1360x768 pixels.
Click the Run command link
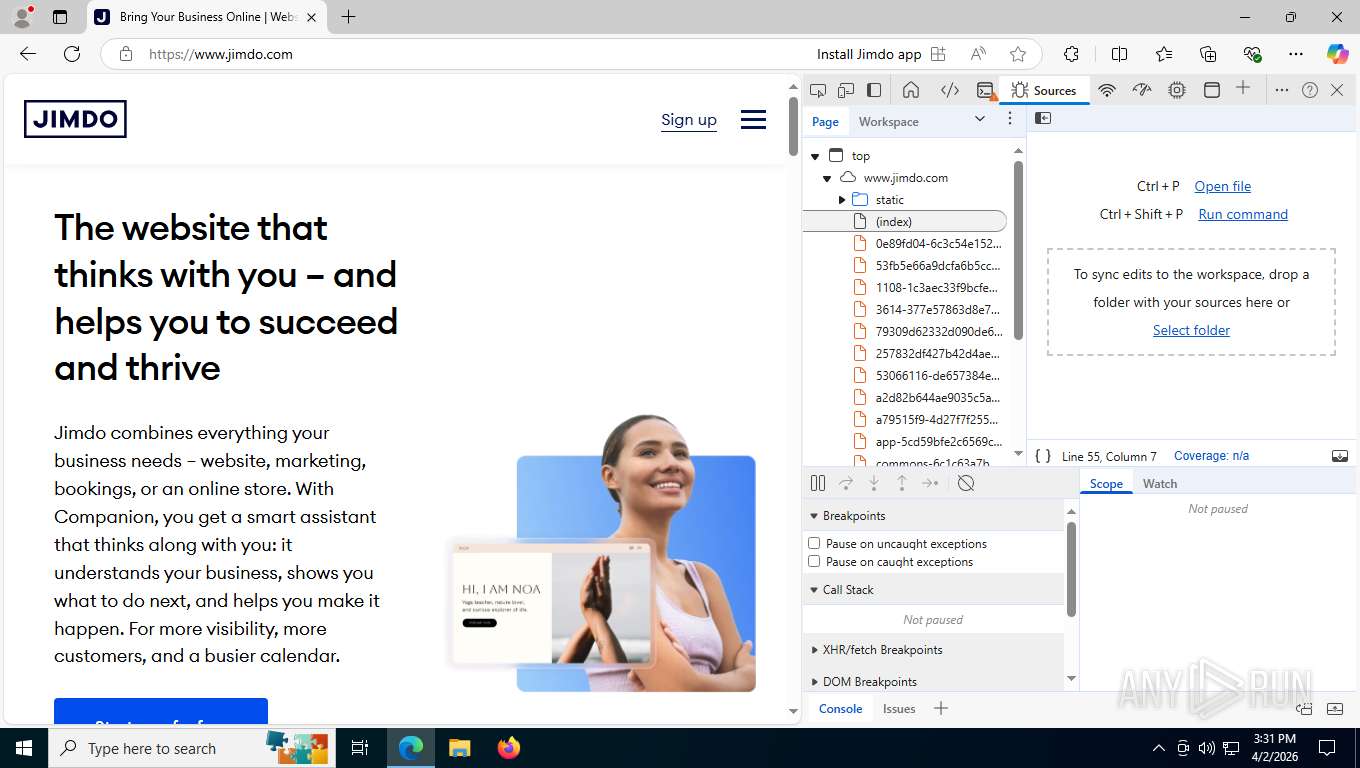1243,214
